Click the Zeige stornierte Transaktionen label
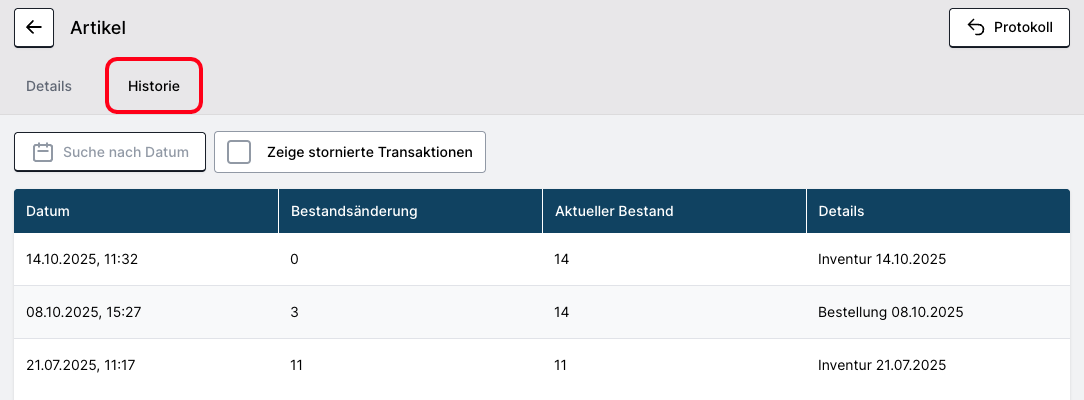 [x=370, y=152]
